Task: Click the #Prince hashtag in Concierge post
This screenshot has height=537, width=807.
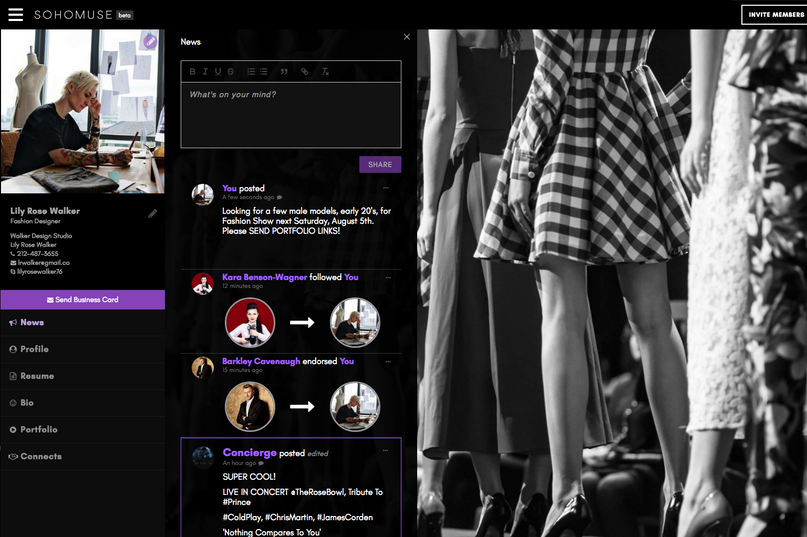Action: [237, 502]
